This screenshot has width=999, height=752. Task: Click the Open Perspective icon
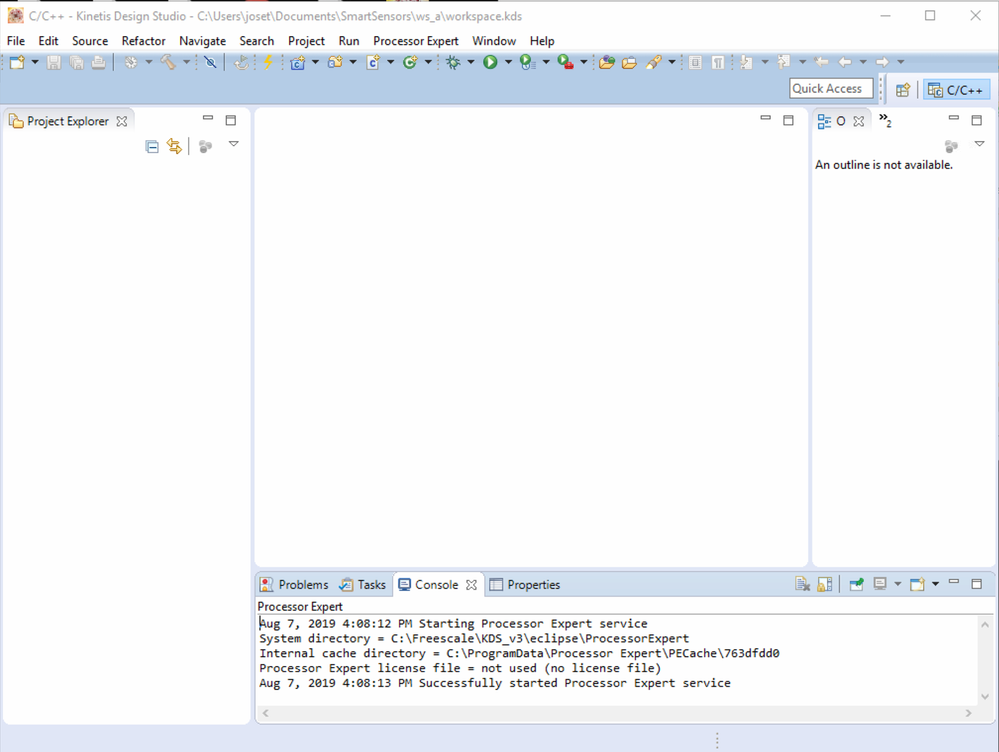(x=903, y=90)
